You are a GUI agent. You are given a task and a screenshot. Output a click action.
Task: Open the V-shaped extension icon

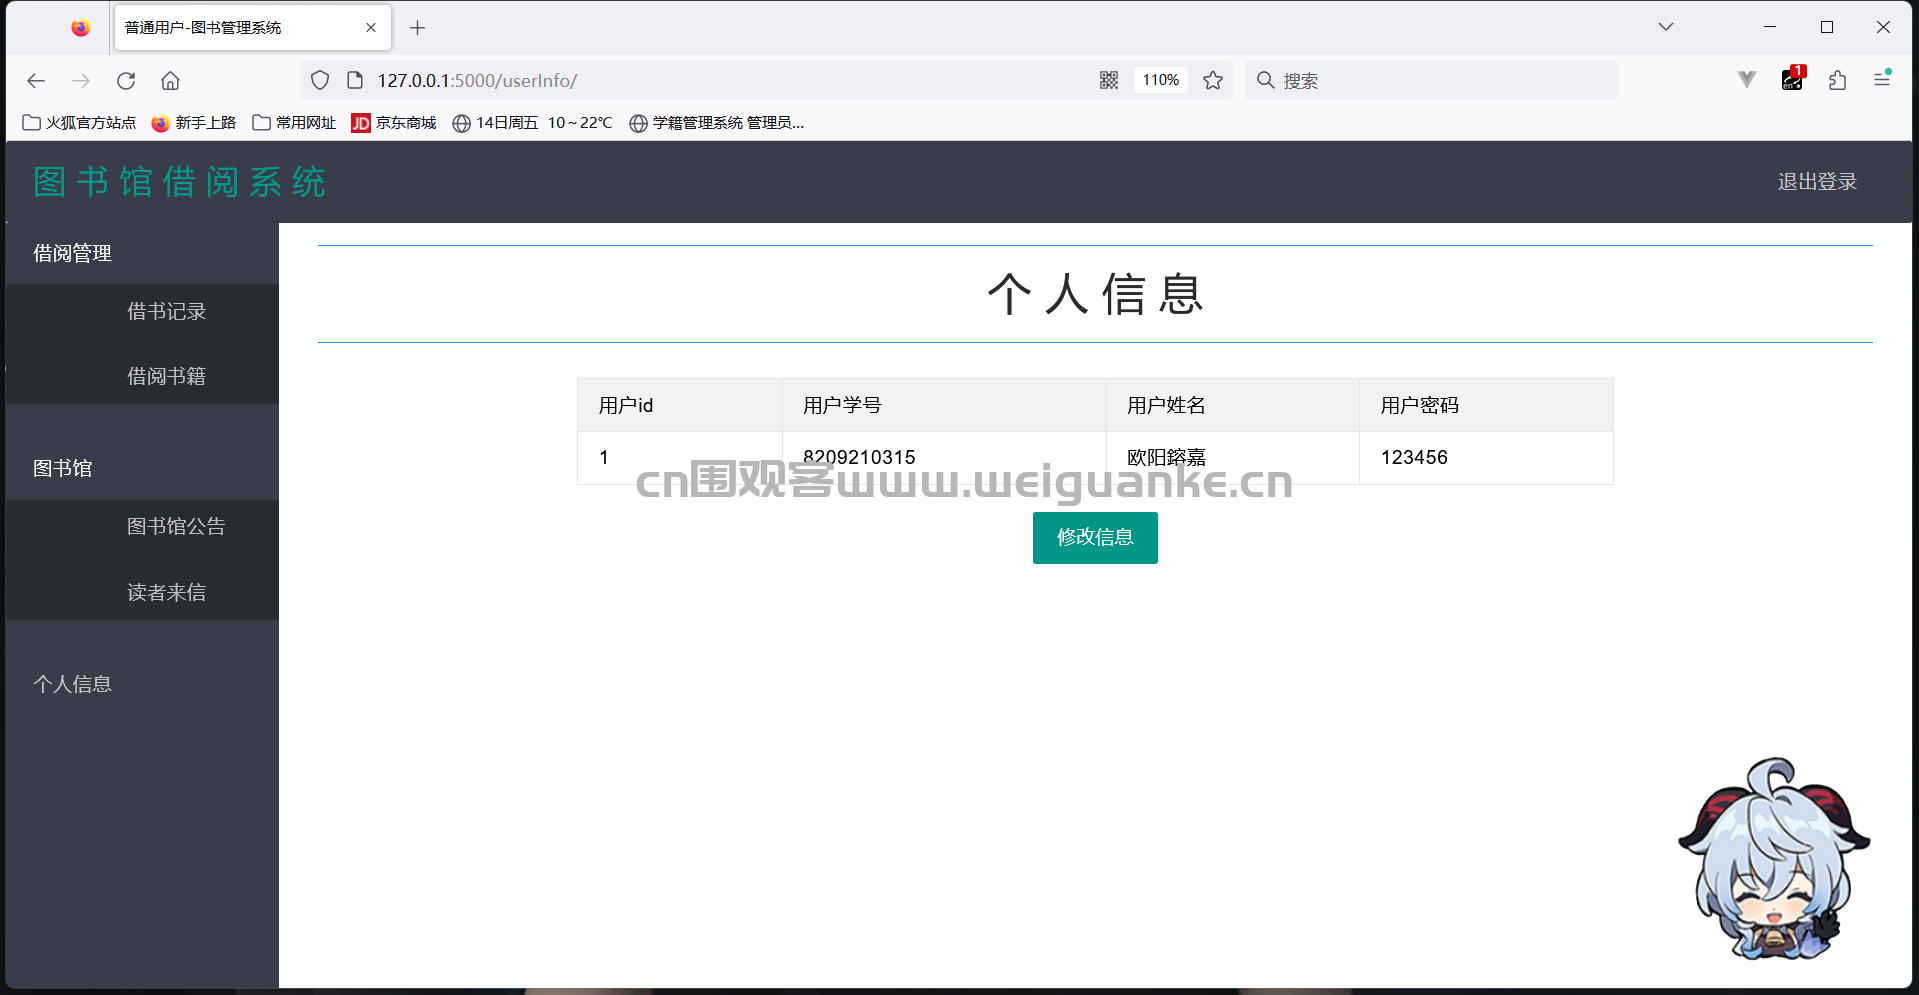[1747, 80]
